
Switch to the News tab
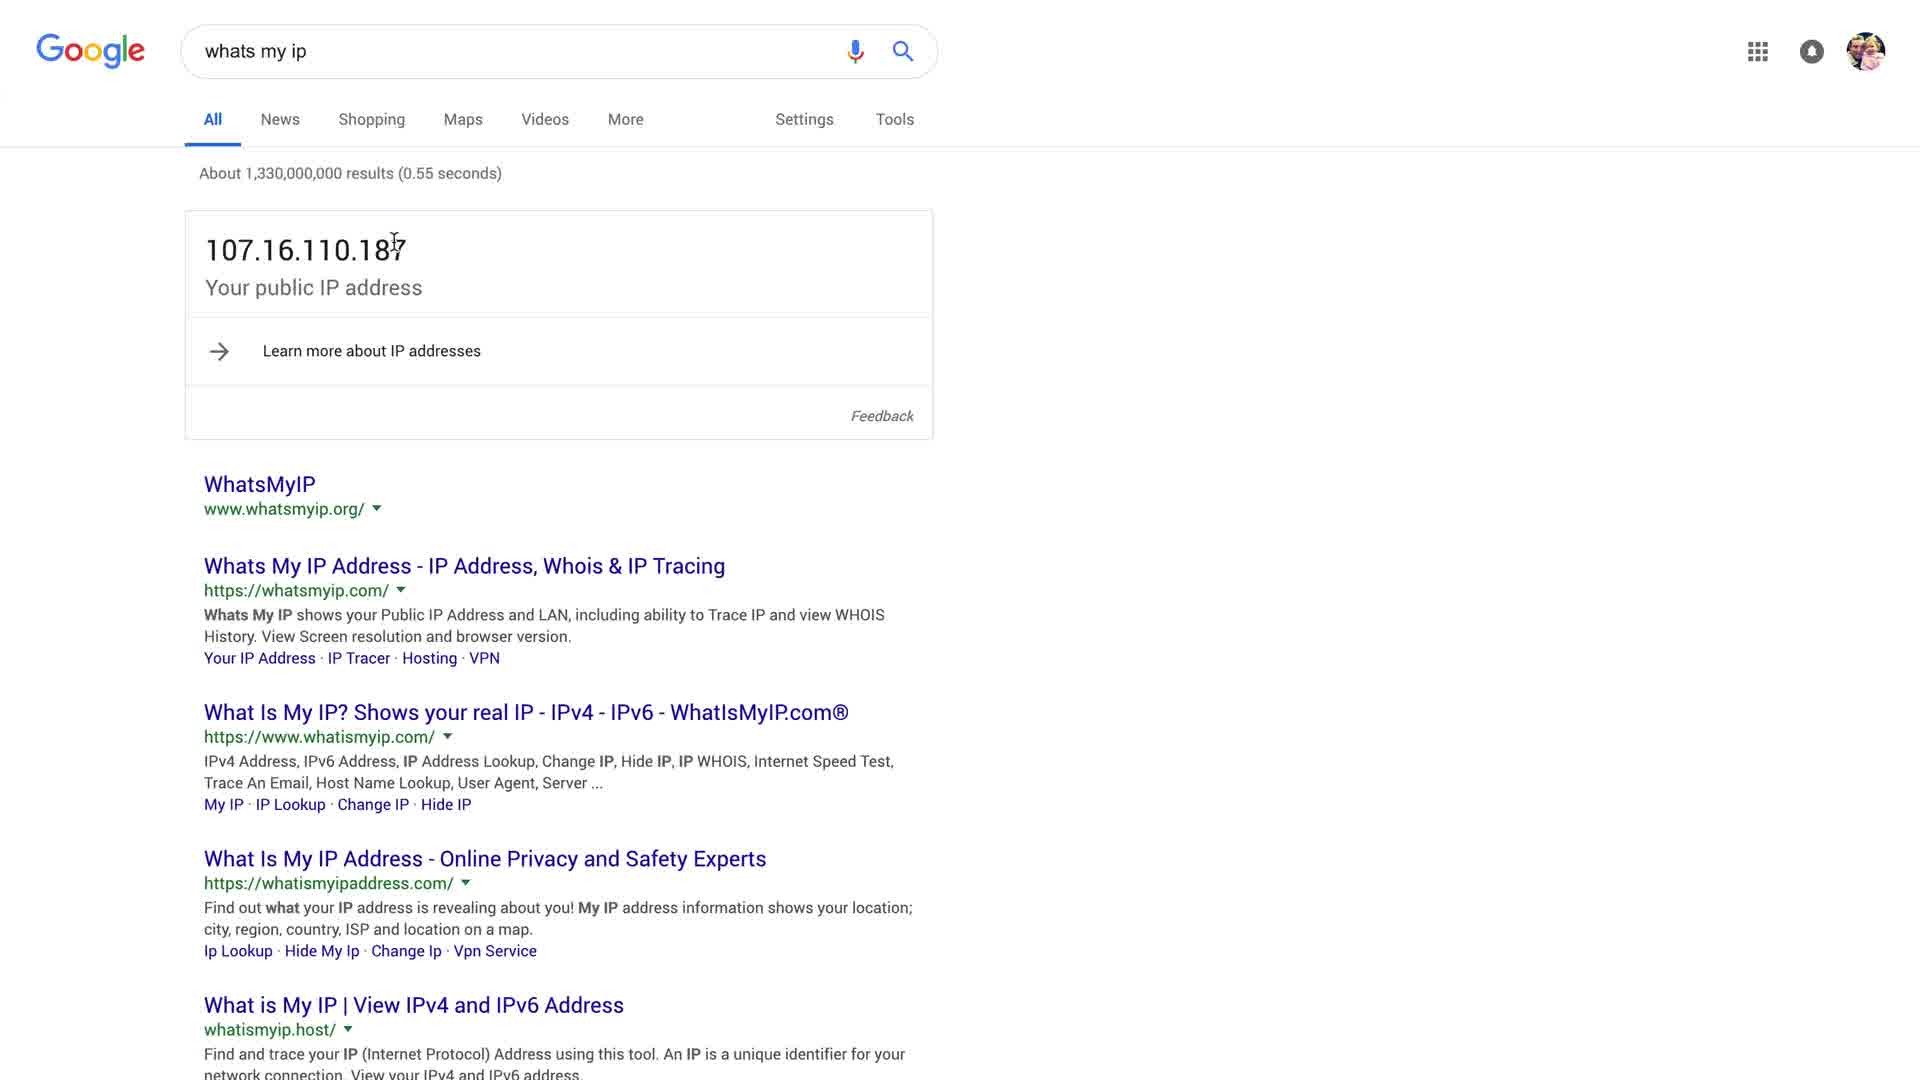tap(280, 119)
